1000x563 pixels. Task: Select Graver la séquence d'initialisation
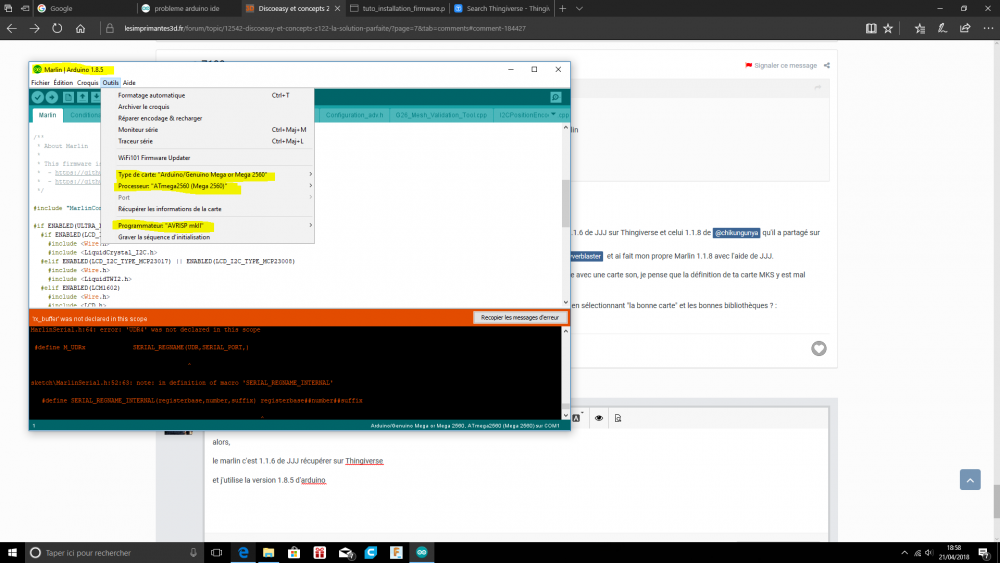(208, 237)
